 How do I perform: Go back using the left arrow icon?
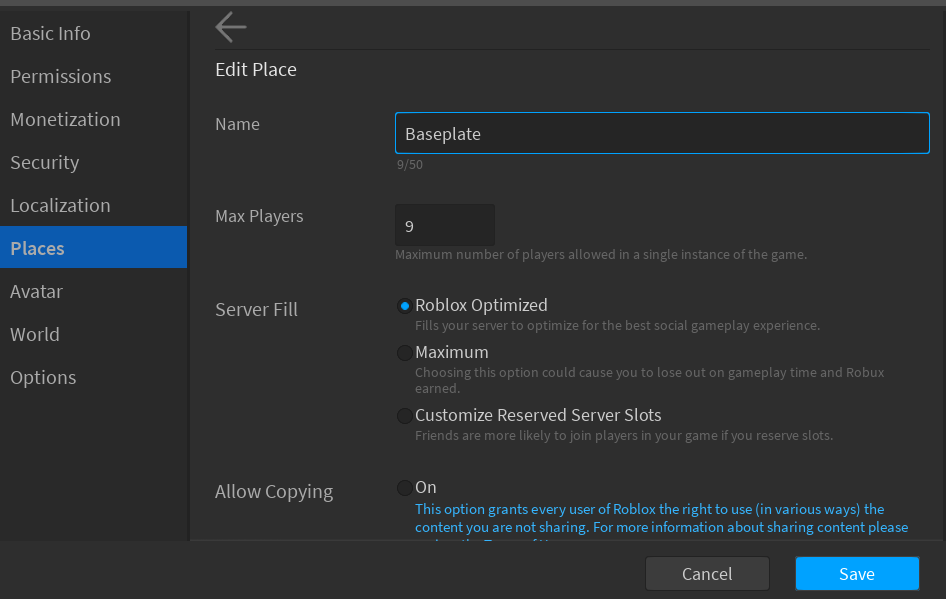(230, 27)
